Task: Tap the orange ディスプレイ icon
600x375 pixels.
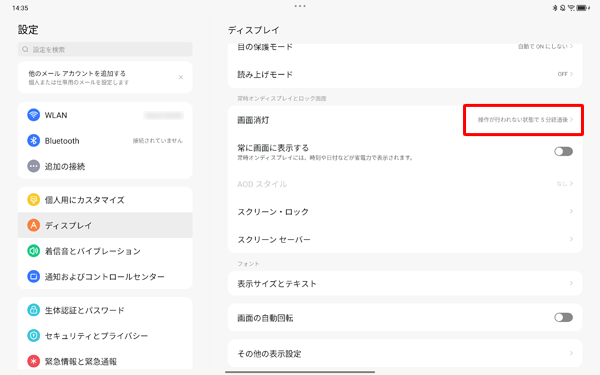Action: click(33, 225)
